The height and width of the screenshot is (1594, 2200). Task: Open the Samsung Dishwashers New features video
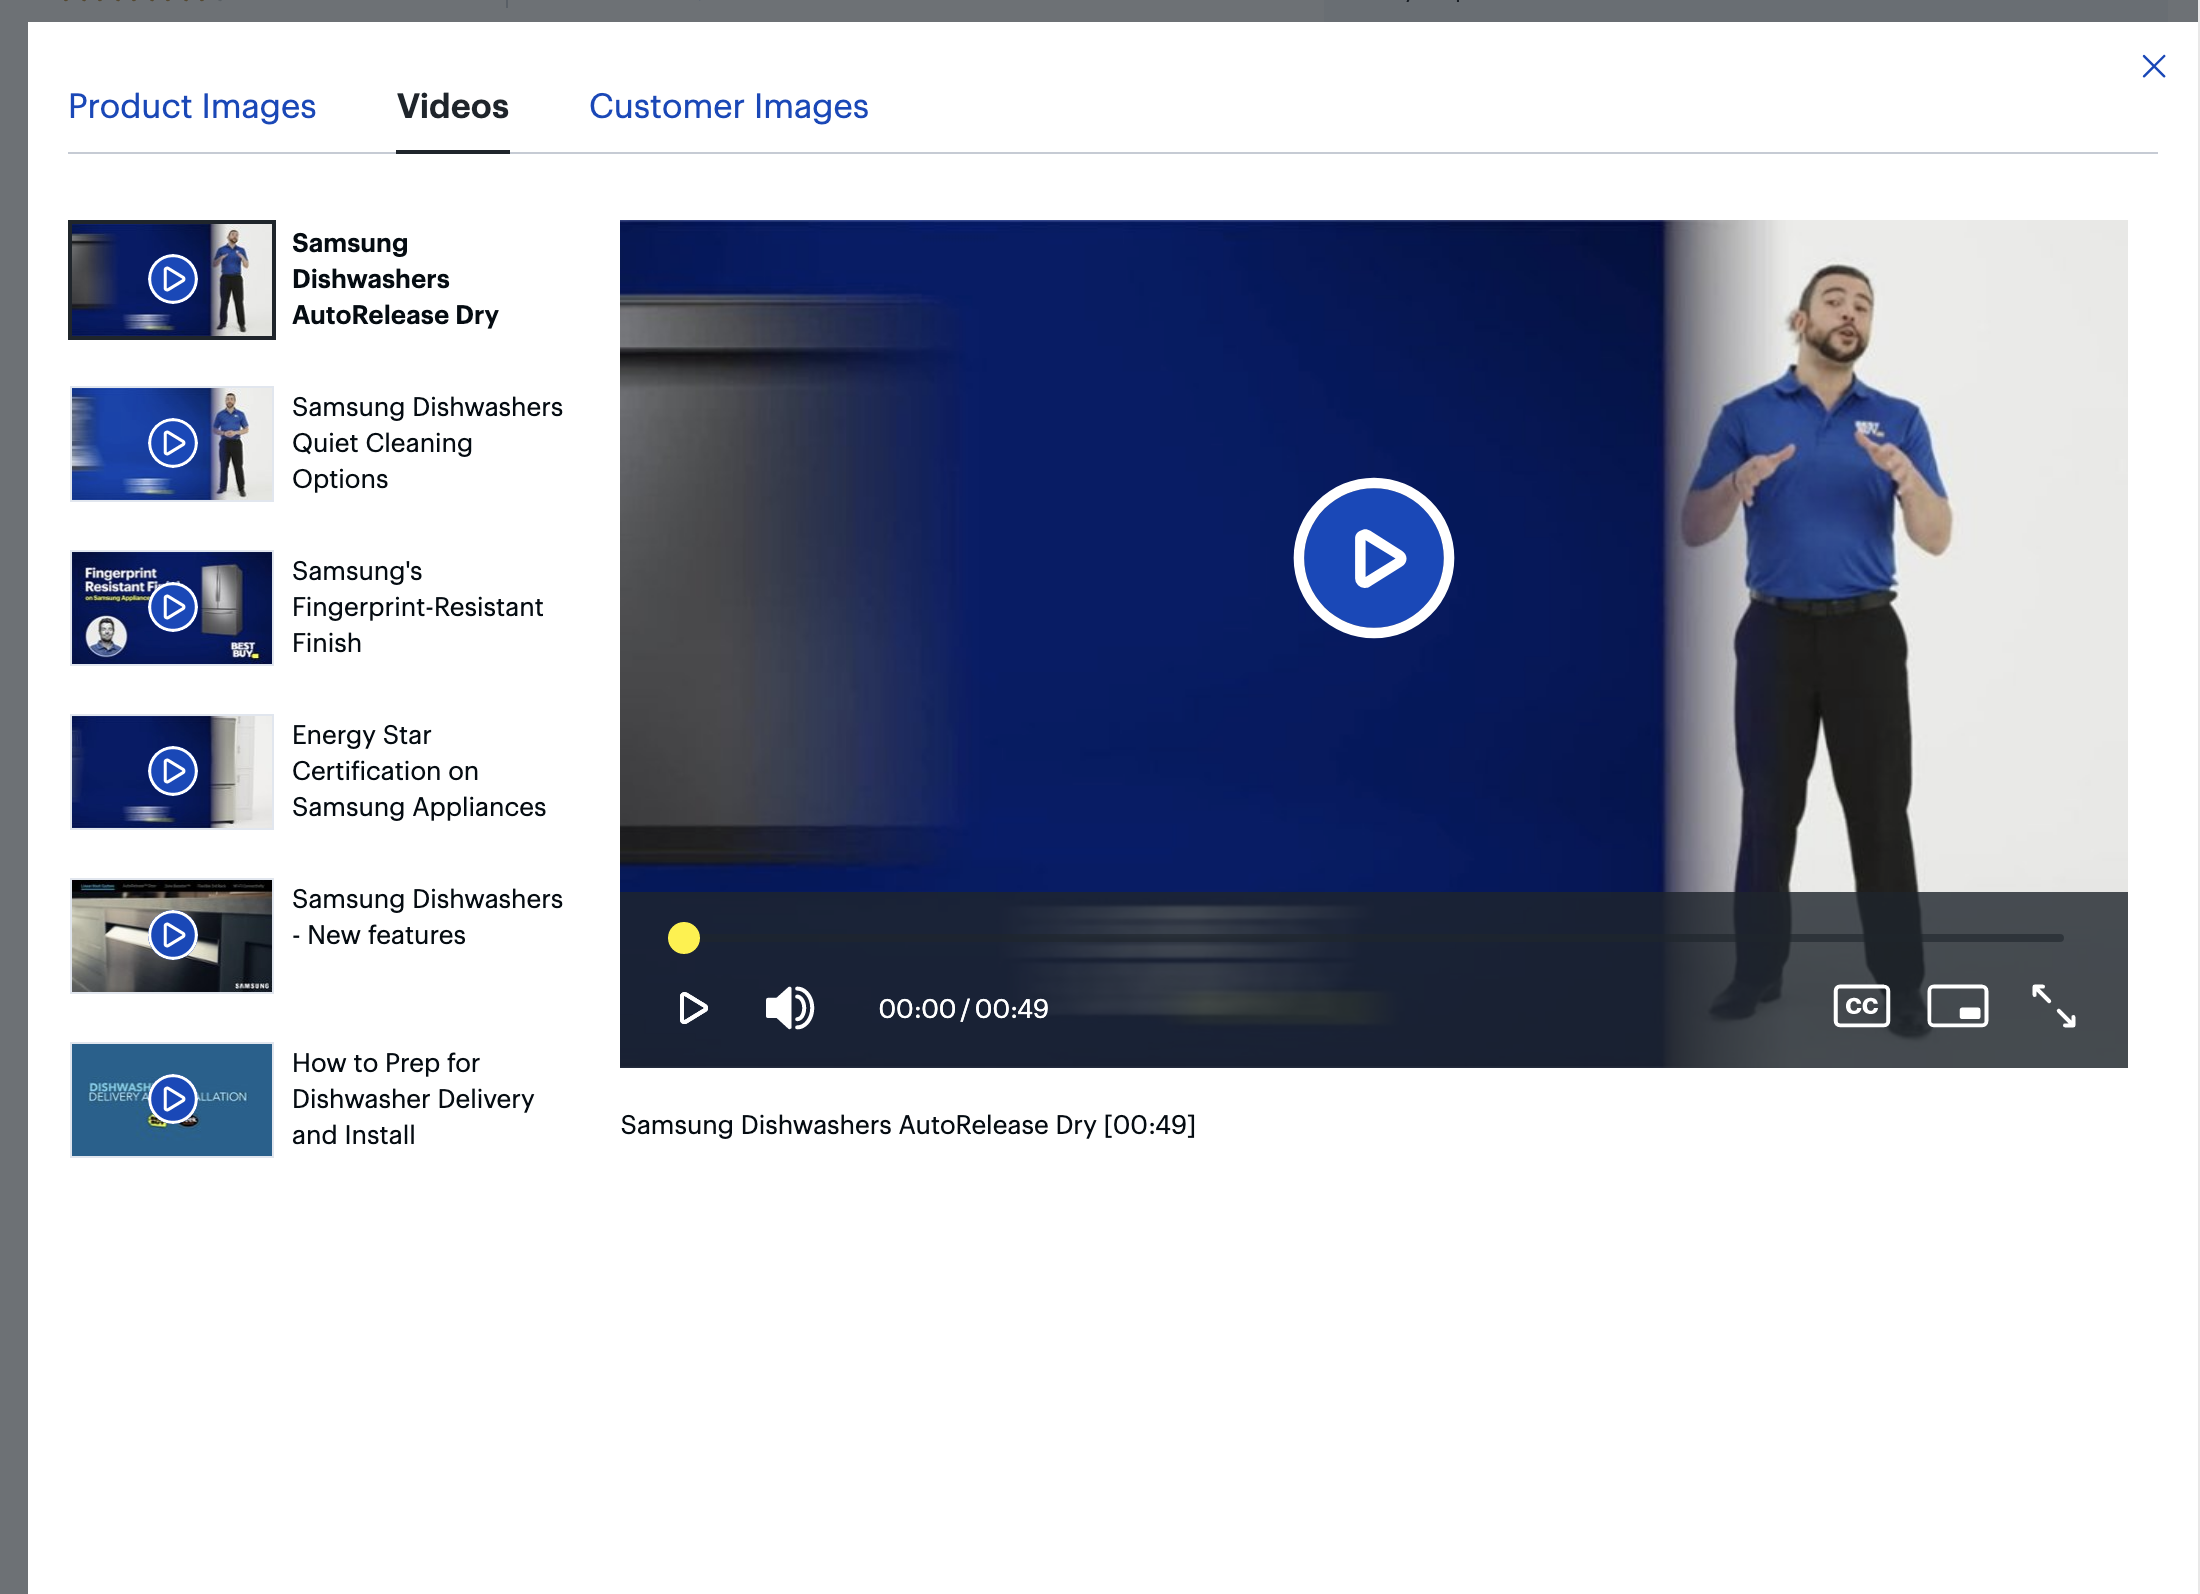[x=172, y=935]
